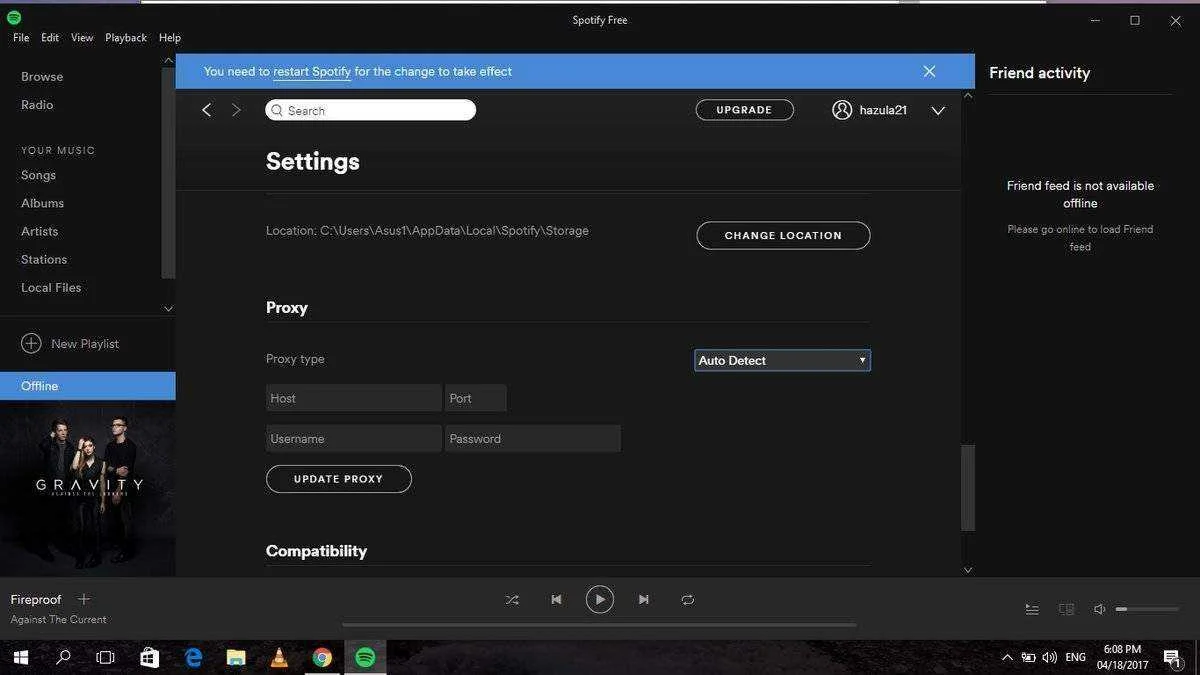
Task: Open Microsoft Edge from taskbar
Action: [x=193, y=657]
